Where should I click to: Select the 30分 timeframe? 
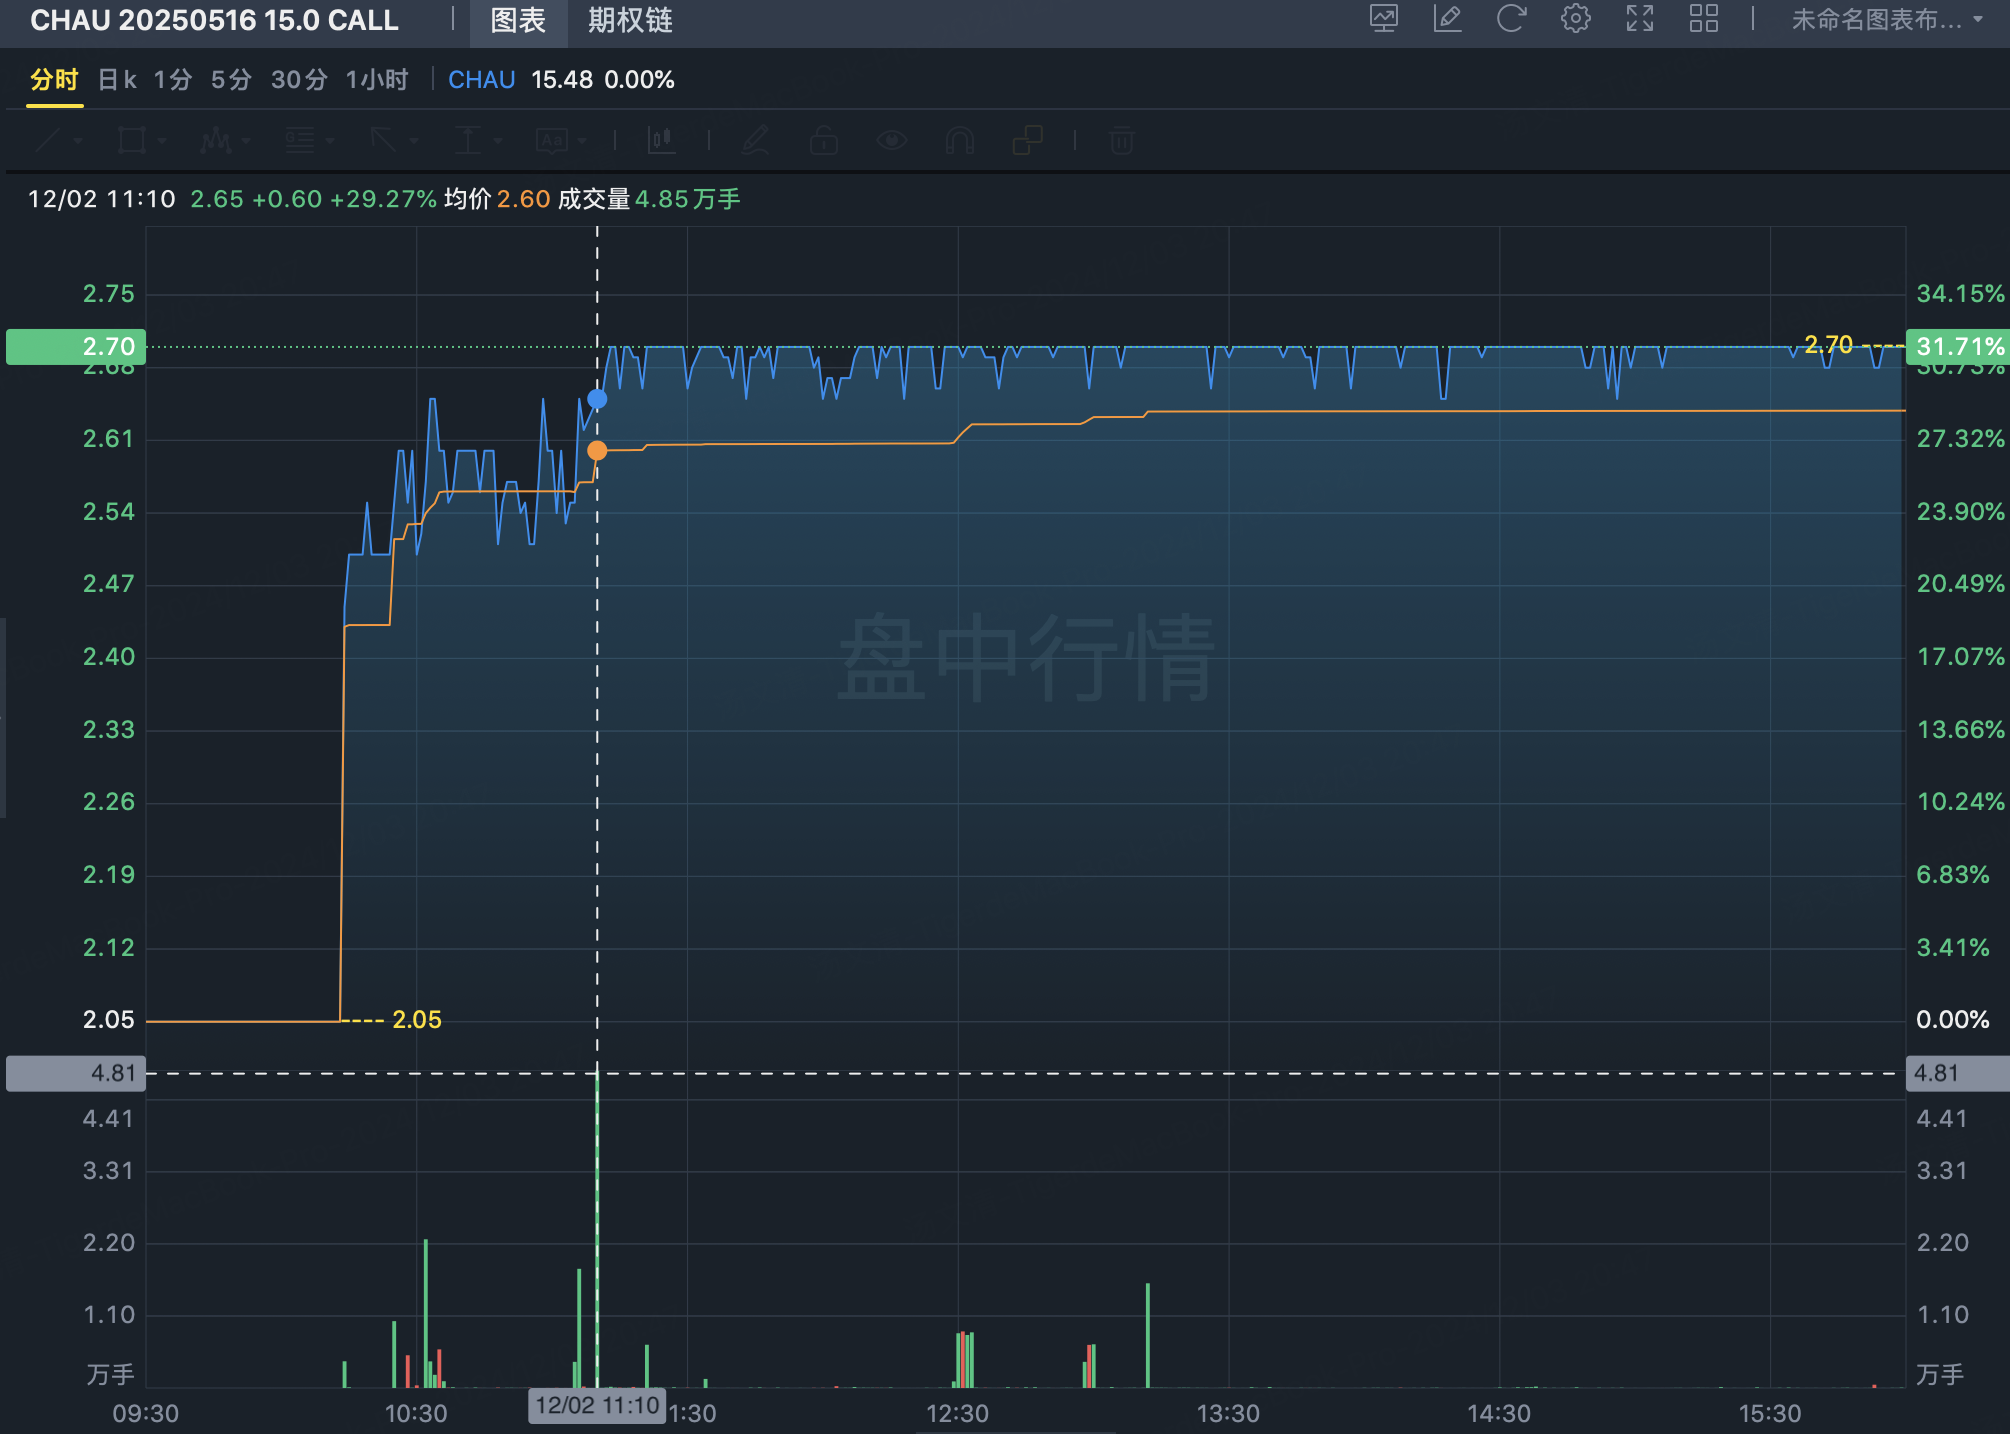click(x=299, y=80)
